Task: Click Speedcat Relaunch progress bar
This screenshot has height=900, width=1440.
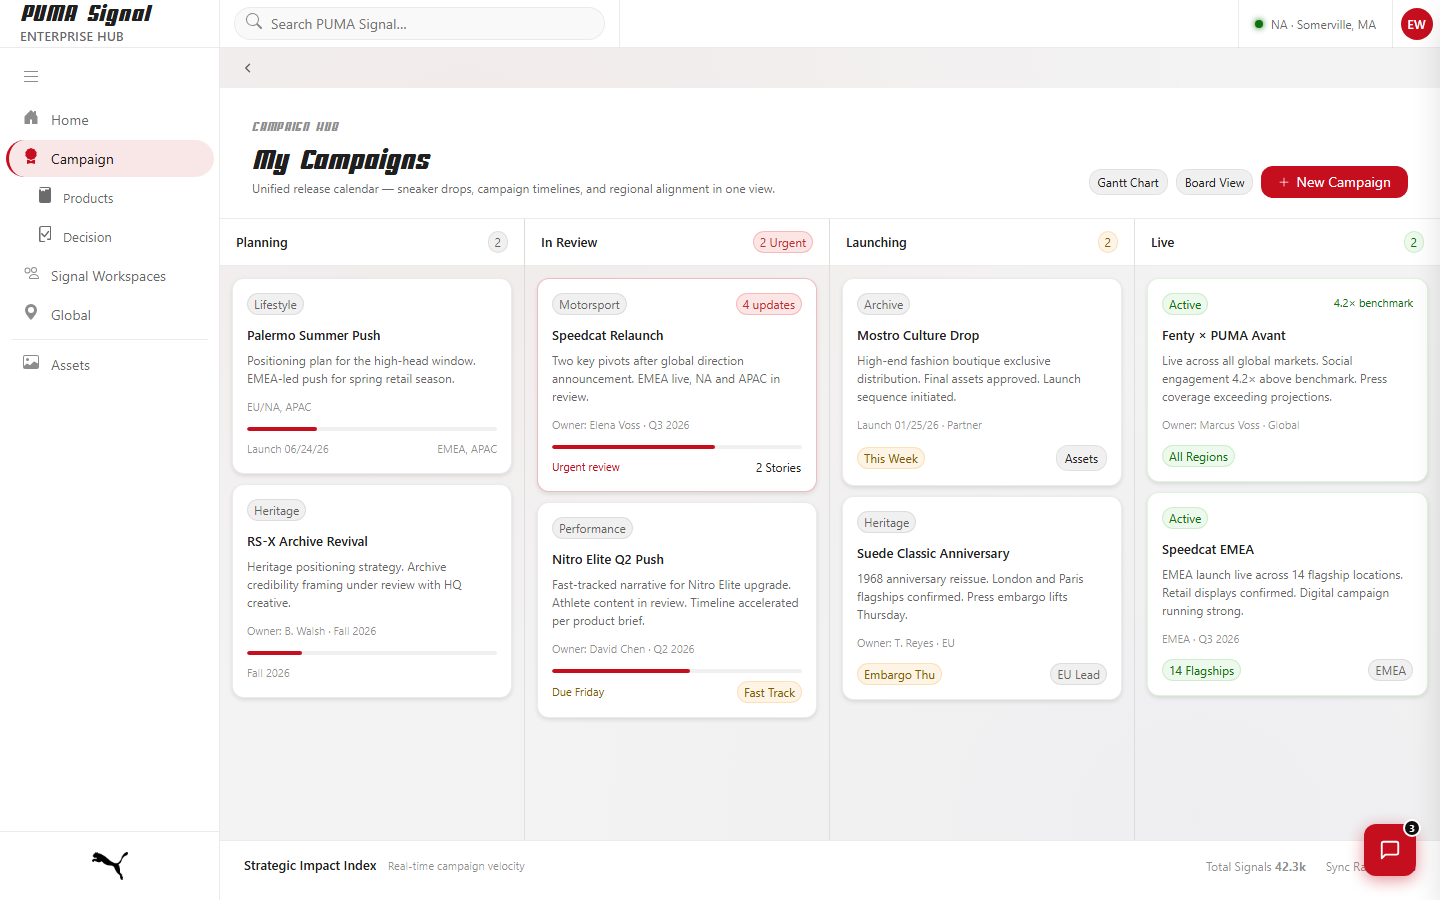Action: tap(677, 447)
